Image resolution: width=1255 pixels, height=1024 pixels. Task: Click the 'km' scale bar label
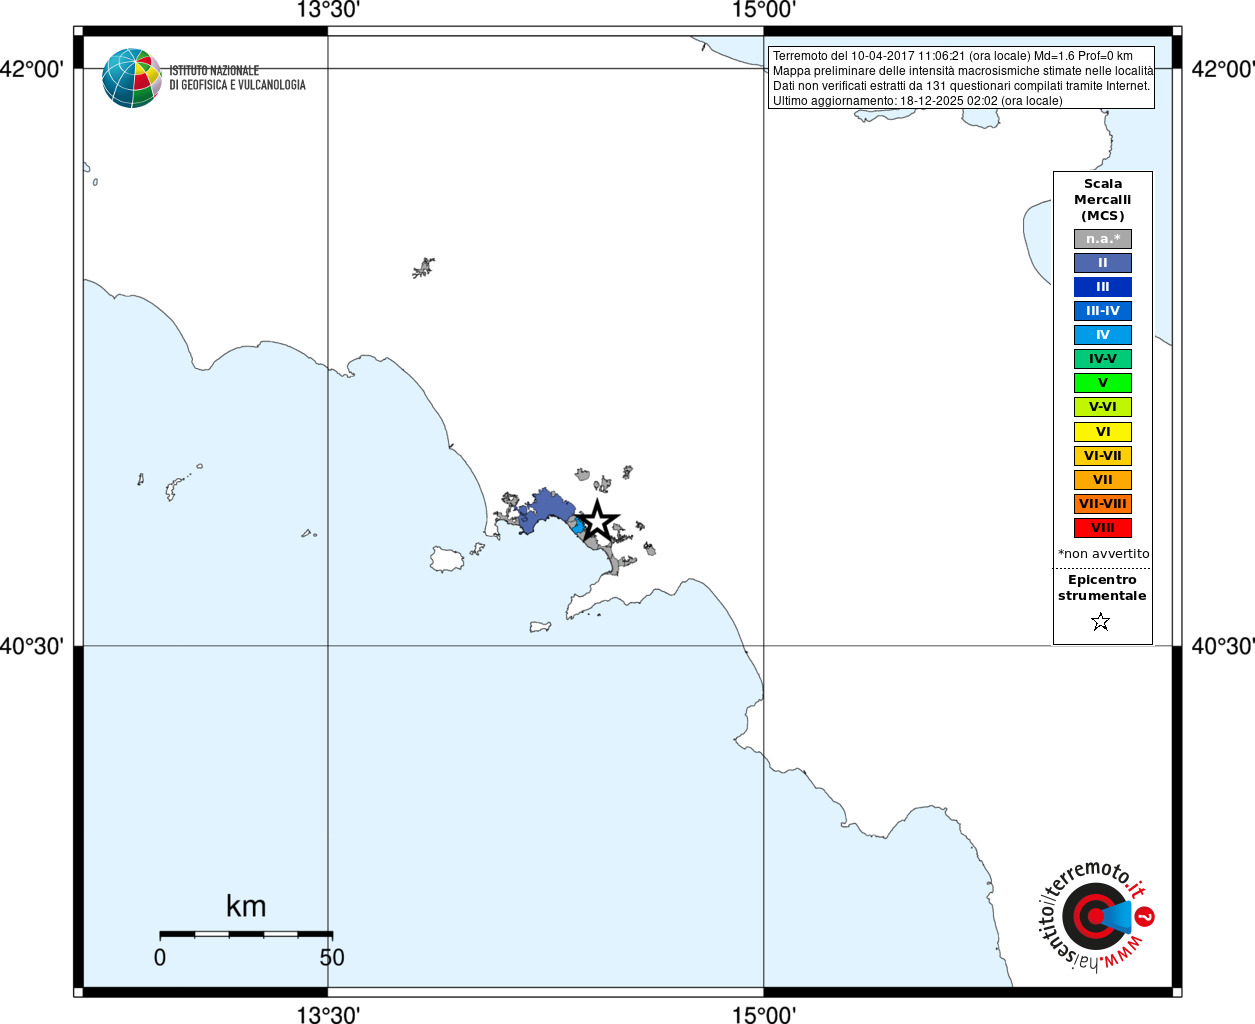coord(246,906)
